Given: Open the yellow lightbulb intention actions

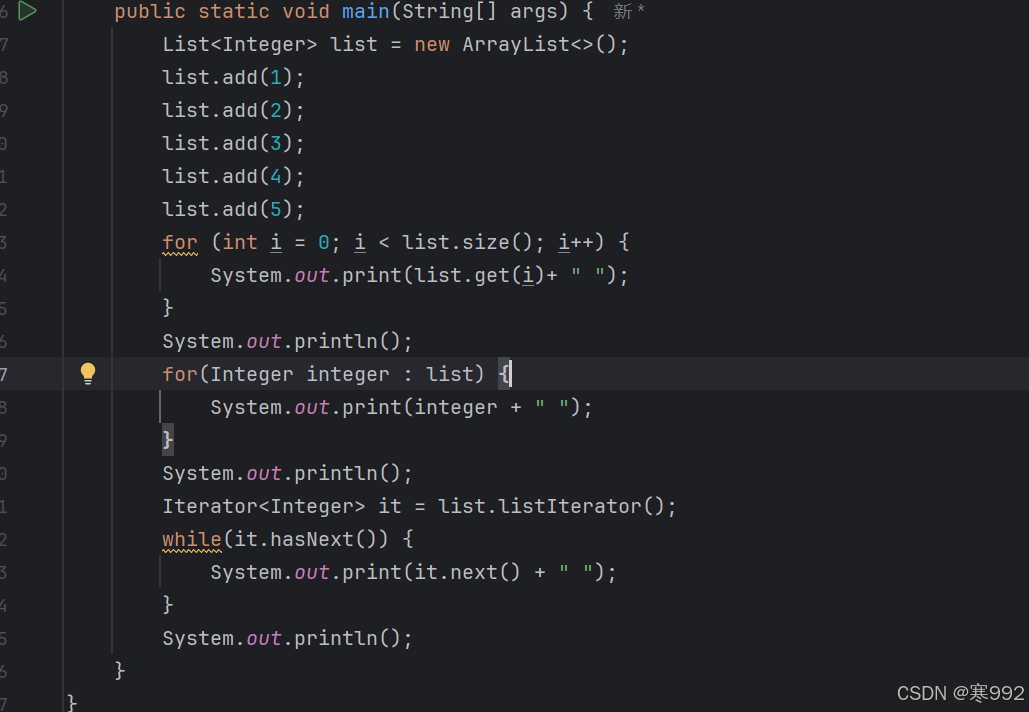Looking at the screenshot, I should tap(88, 373).
